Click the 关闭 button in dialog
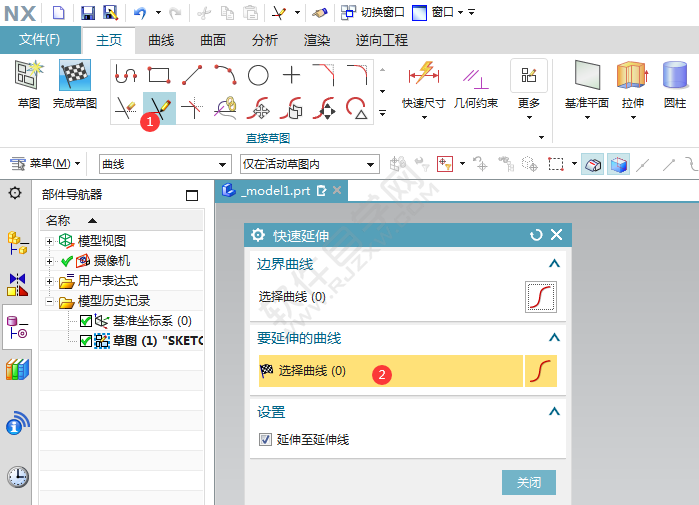The width and height of the screenshot is (699, 505). [528, 482]
